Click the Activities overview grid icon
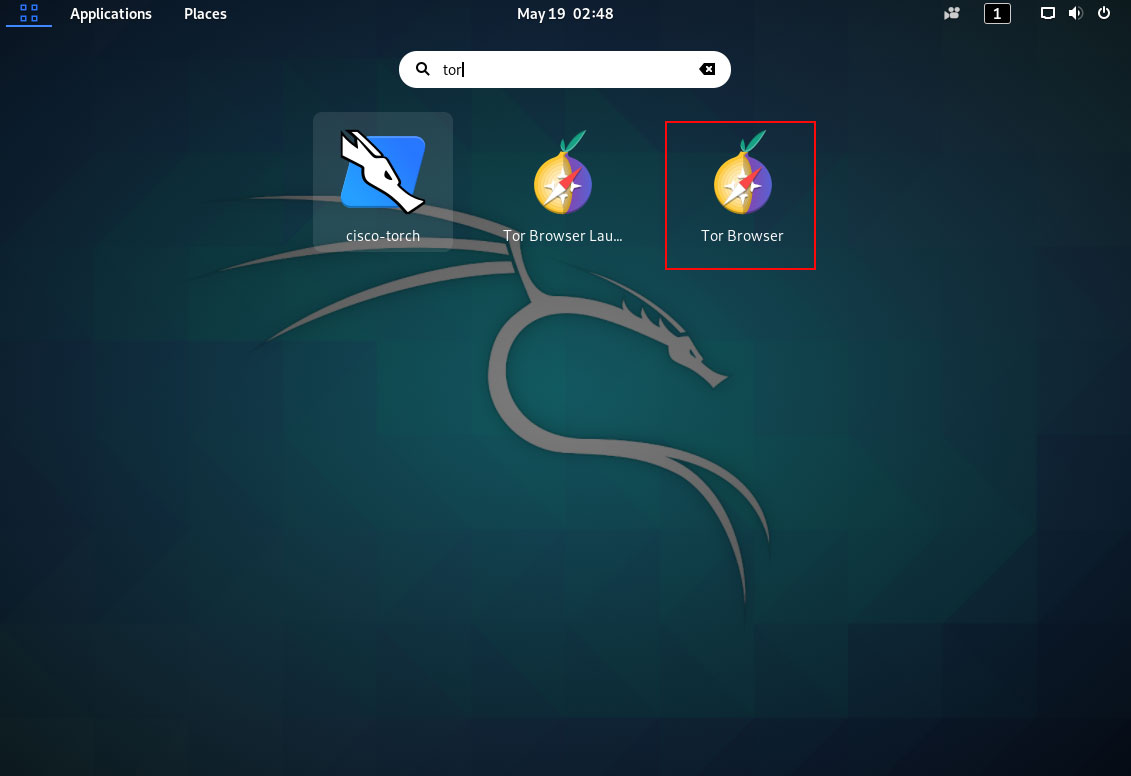This screenshot has height=776, width=1131. [x=29, y=13]
